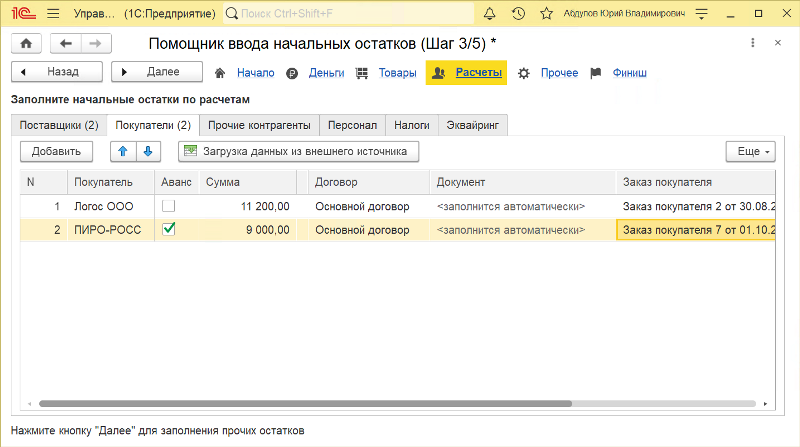Open the Начало step link

pyautogui.click(x=256, y=73)
